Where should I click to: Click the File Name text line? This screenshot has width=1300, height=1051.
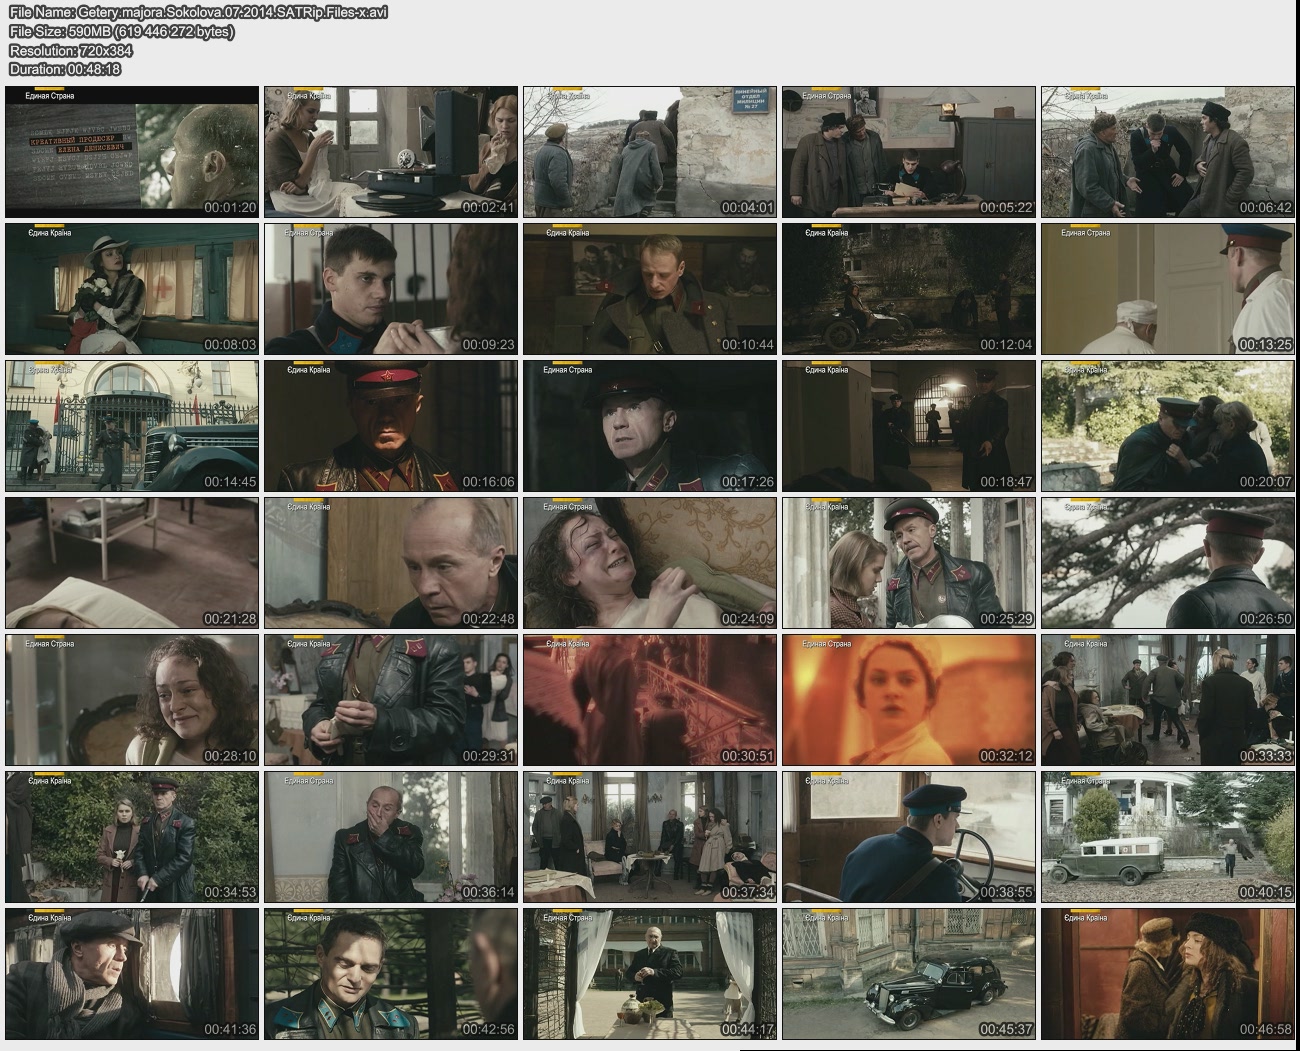[x=198, y=12]
